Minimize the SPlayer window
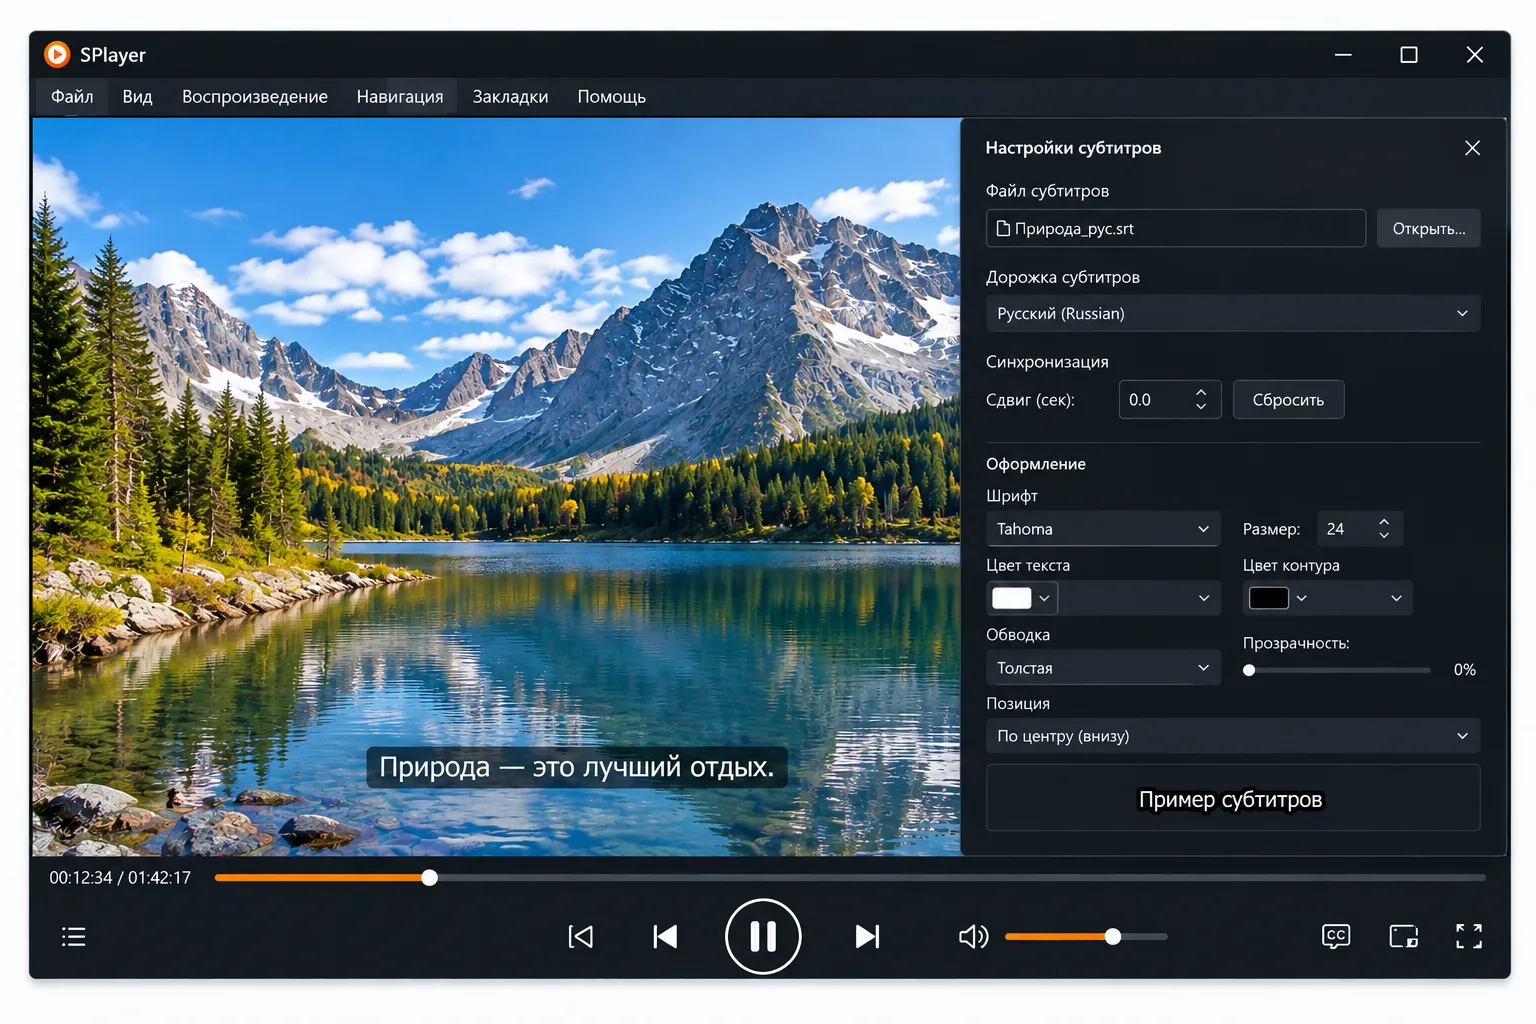The height and width of the screenshot is (1024, 1536). pyautogui.click(x=1343, y=55)
